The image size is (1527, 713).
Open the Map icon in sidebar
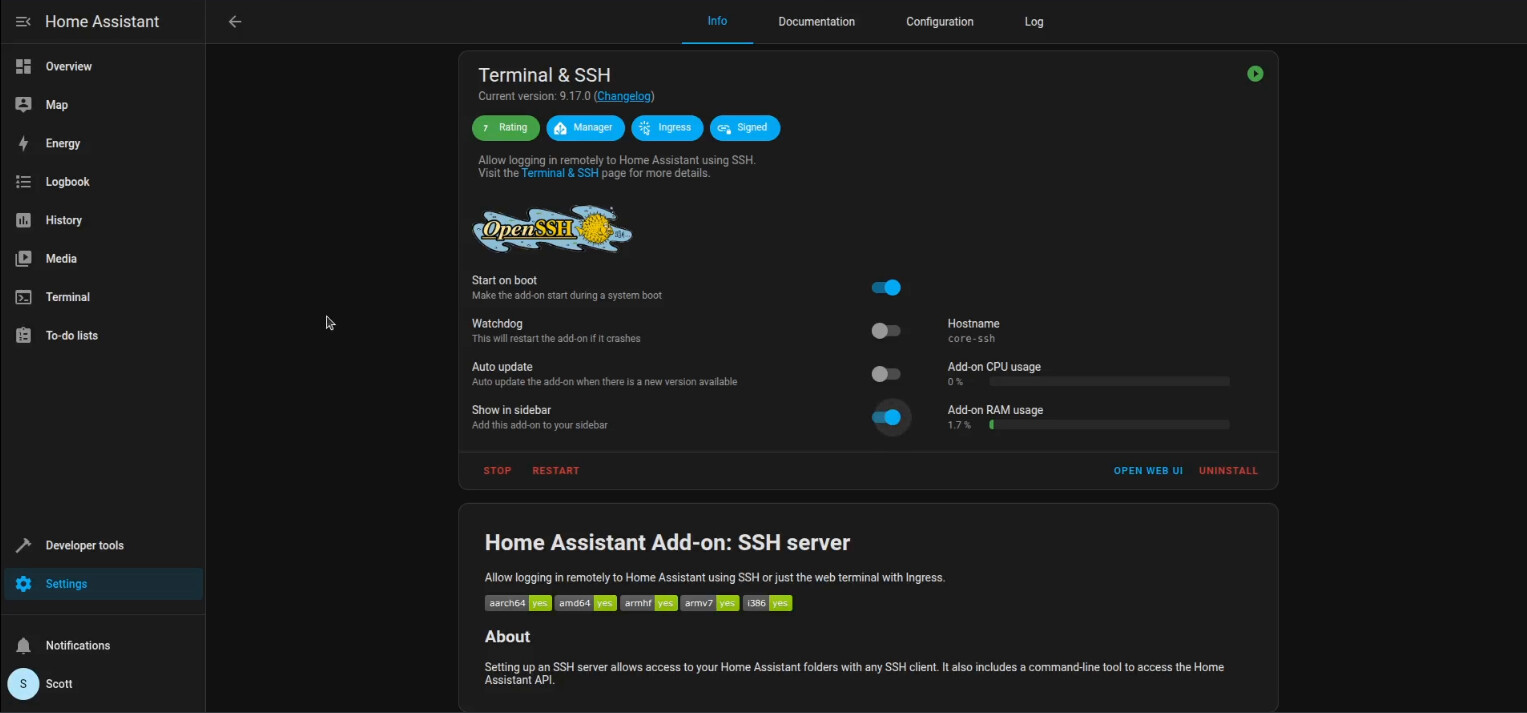(x=23, y=105)
